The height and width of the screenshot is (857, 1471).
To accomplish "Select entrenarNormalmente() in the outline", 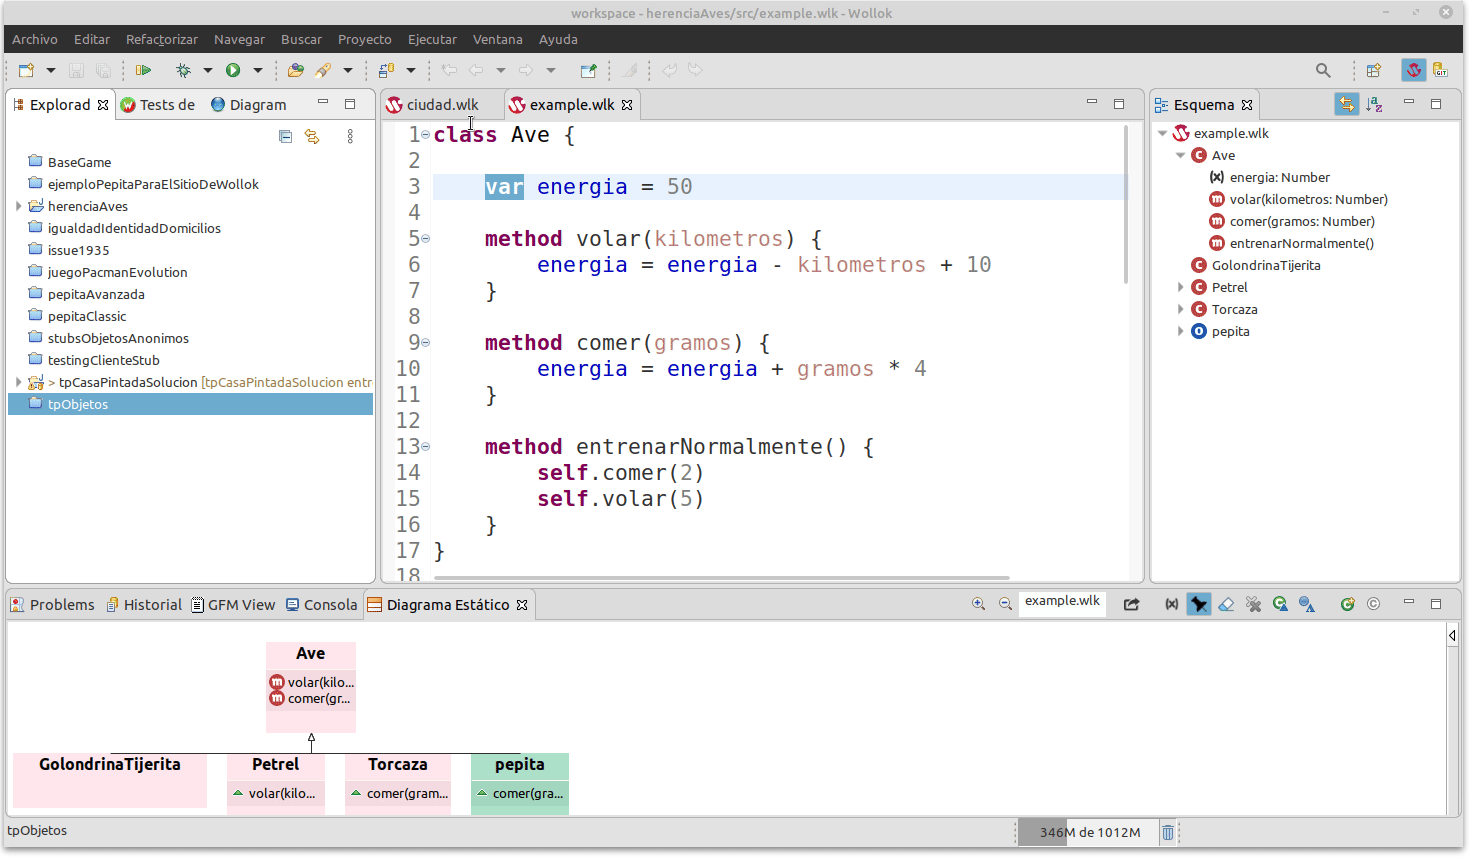I will (x=1301, y=243).
